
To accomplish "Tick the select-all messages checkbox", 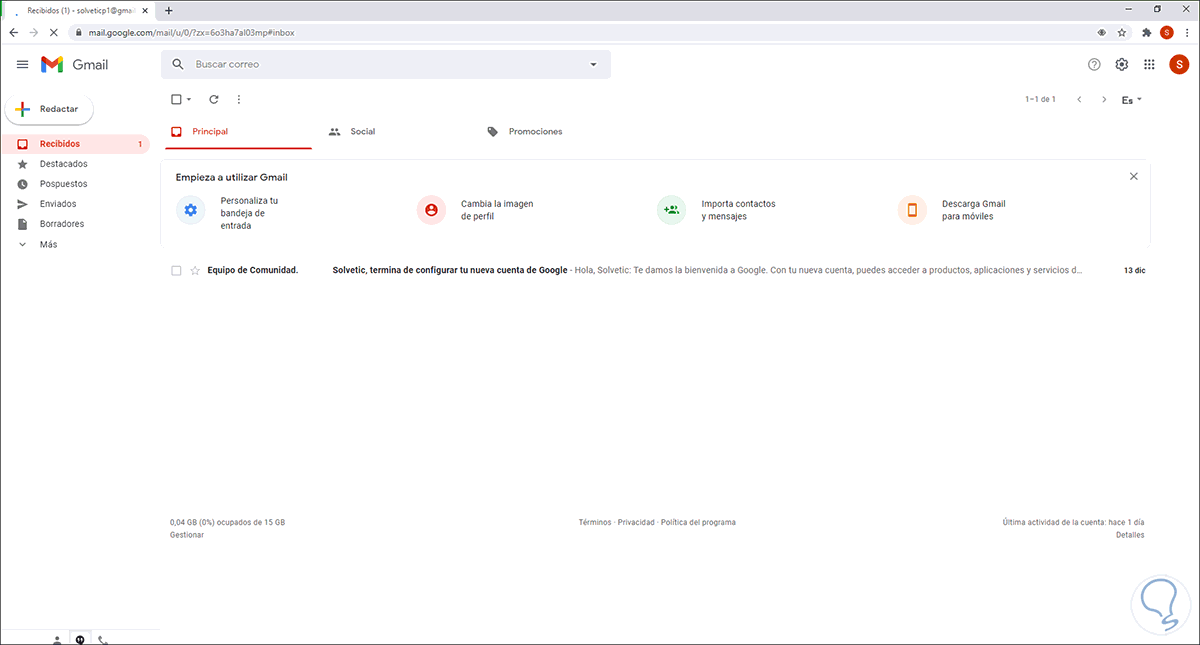I will [x=176, y=99].
